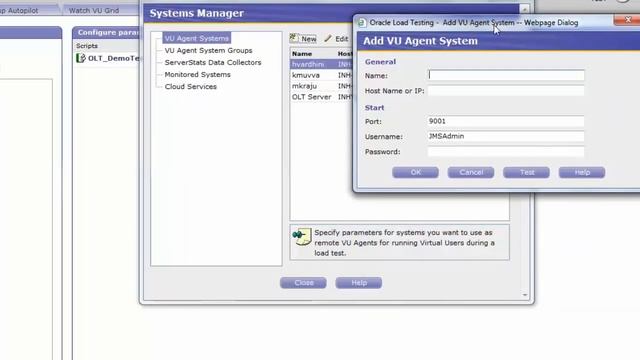640x360 pixels.
Task: Close the Systems Manager with Close button
Action: 303,282
